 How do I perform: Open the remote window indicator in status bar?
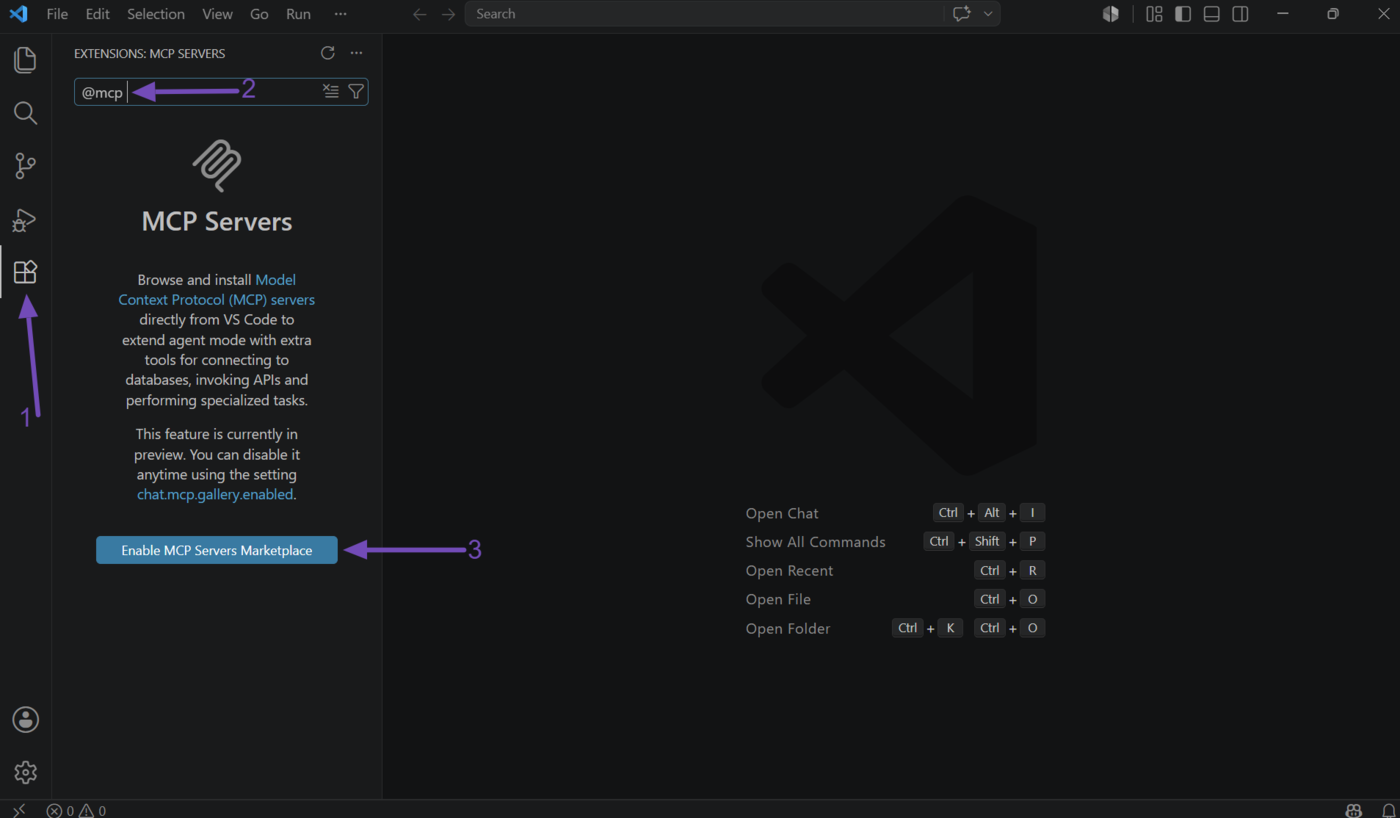(18, 810)
